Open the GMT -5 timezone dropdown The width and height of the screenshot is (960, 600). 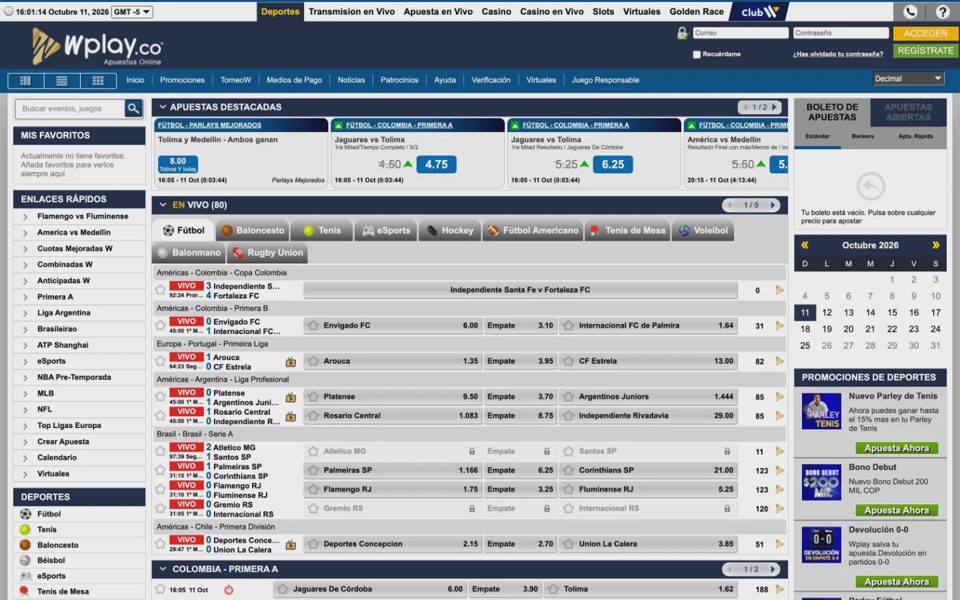[133, 12]
